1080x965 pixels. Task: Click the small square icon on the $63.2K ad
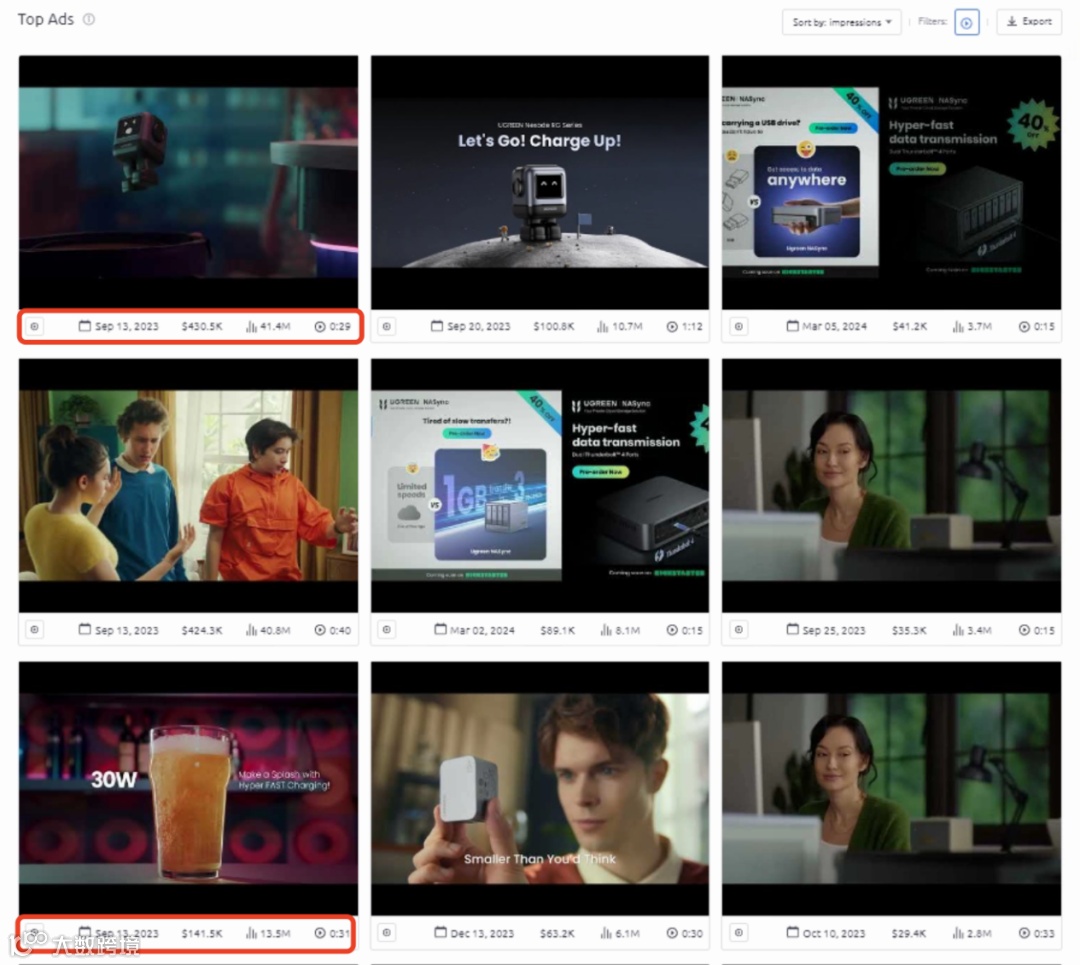point(387,933)
